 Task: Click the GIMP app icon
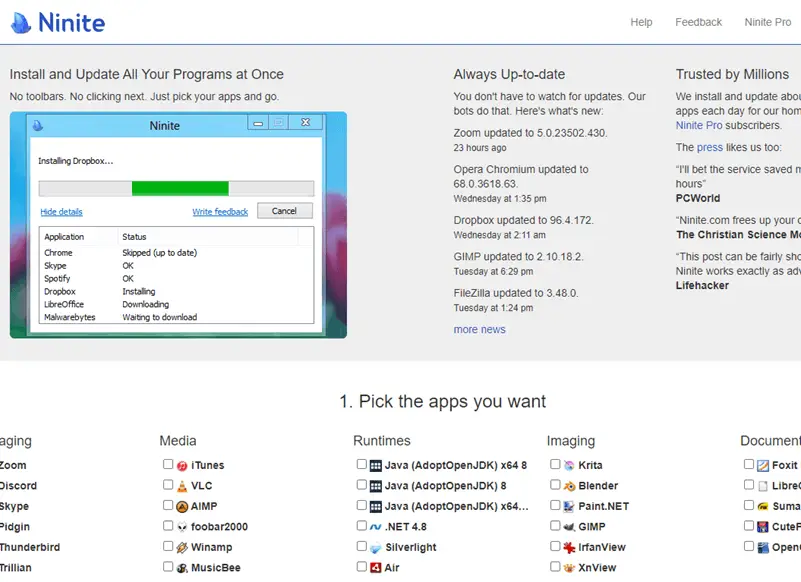click(x=569, y=527)
